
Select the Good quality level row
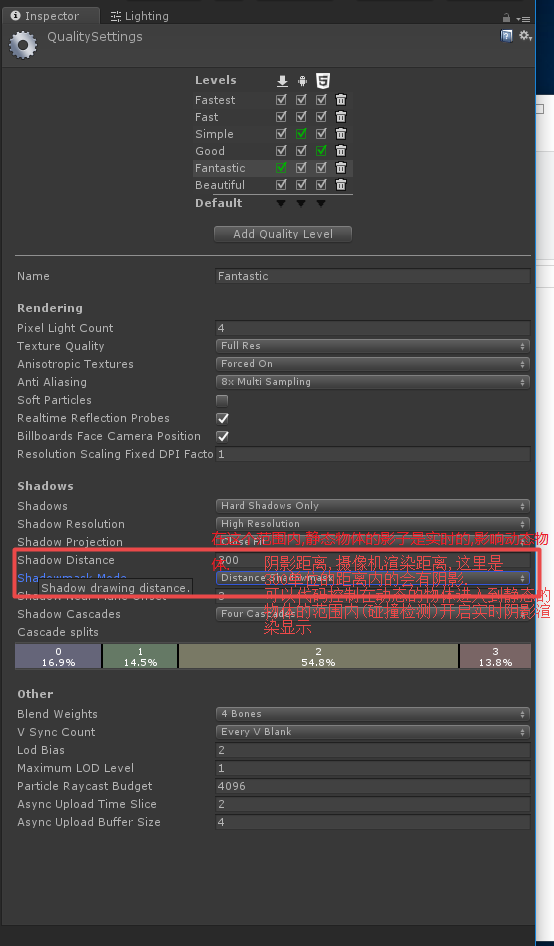[x=273, y=151]
